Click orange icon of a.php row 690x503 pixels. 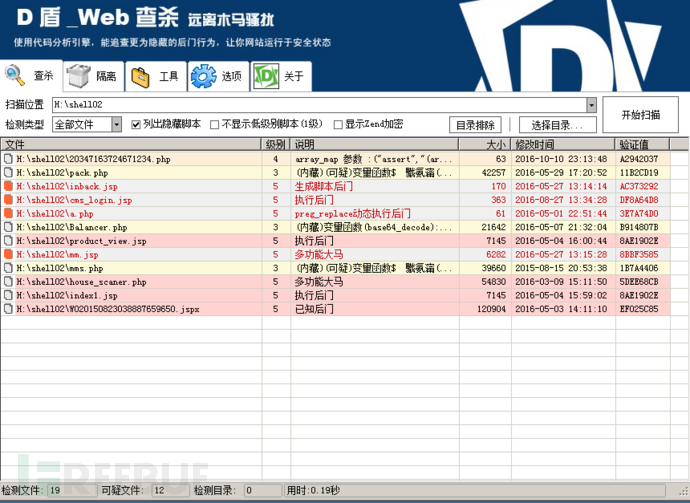pos(8,213)
